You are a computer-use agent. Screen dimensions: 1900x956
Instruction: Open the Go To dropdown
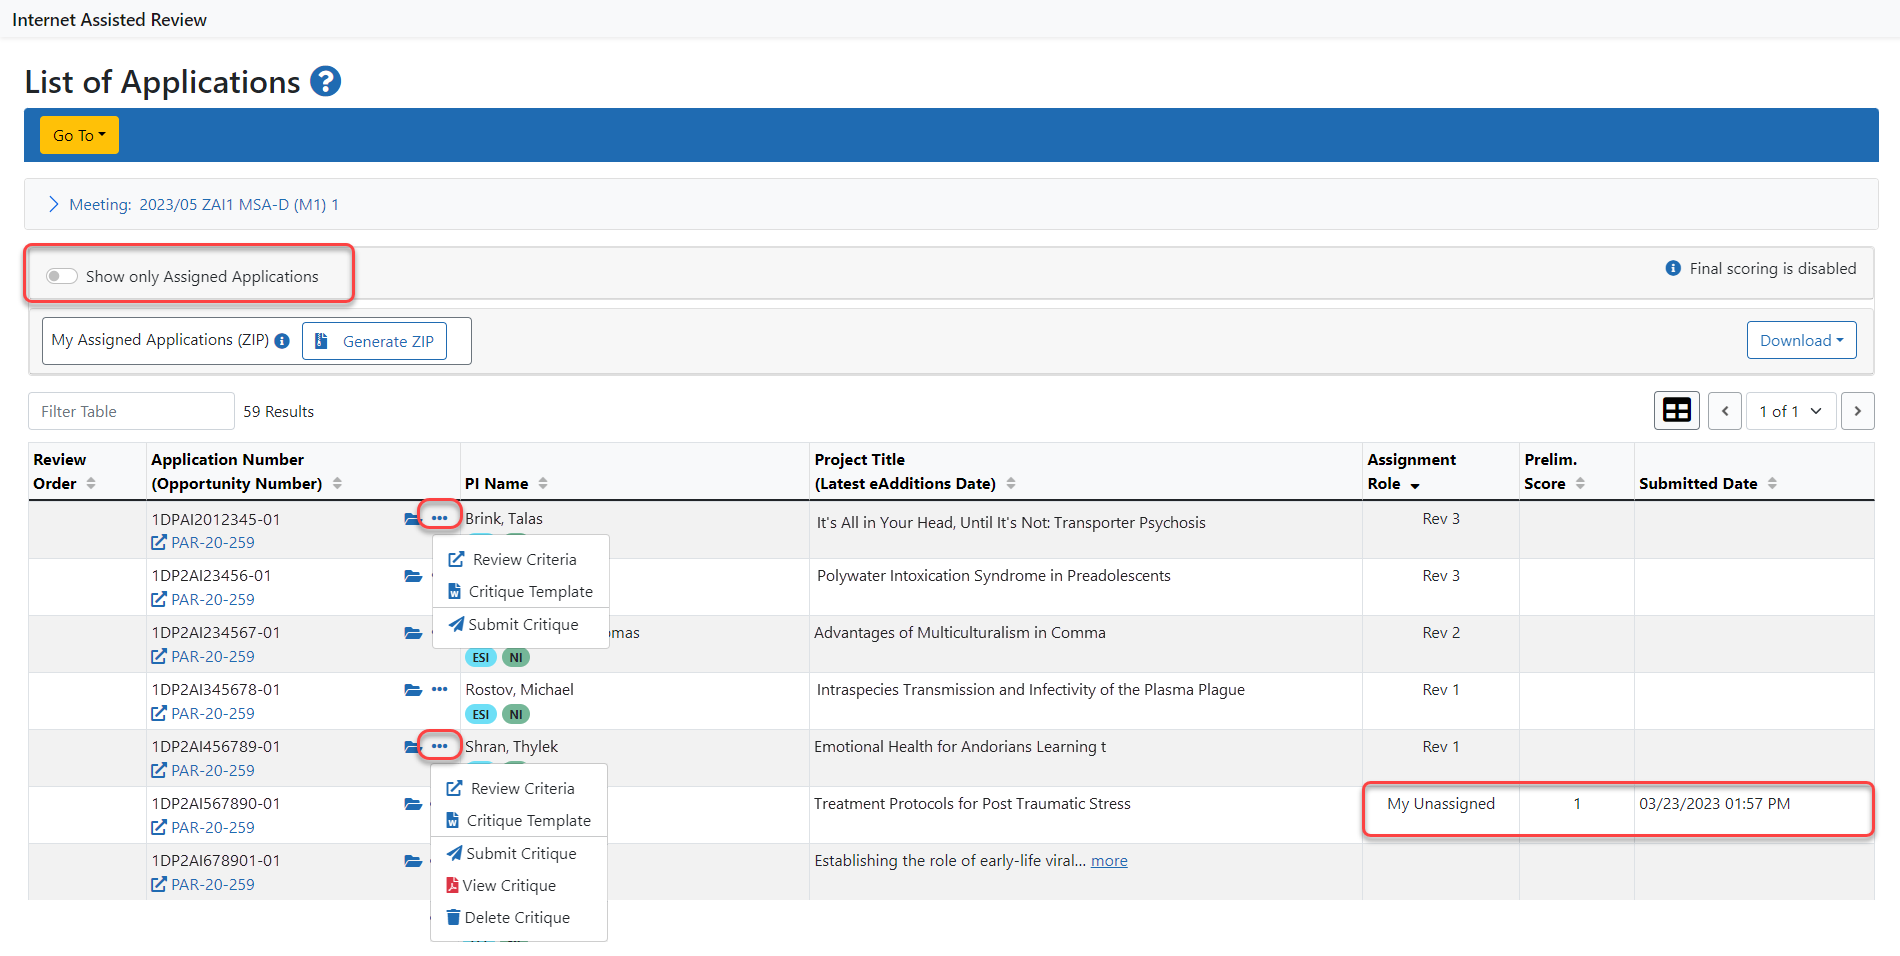tap(79, 135)
